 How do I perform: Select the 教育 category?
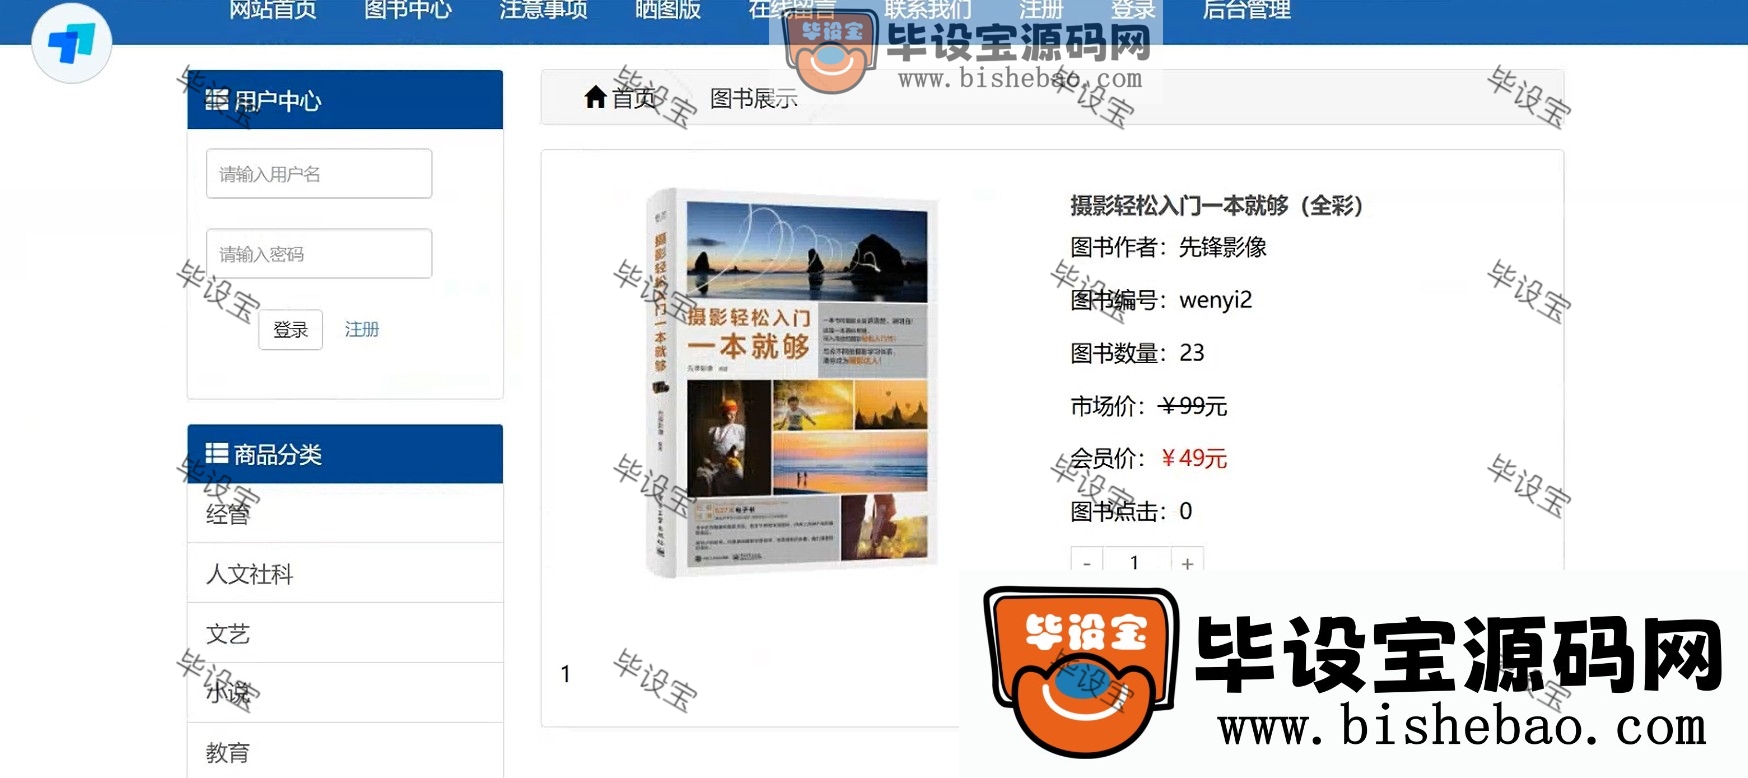(345, 752)
